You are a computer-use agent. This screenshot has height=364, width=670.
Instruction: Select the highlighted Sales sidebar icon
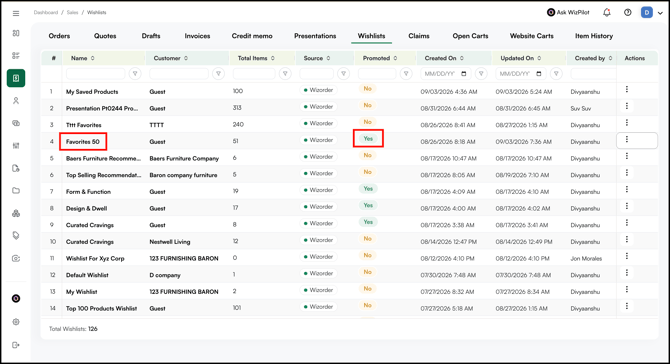[x=16, y=78]
